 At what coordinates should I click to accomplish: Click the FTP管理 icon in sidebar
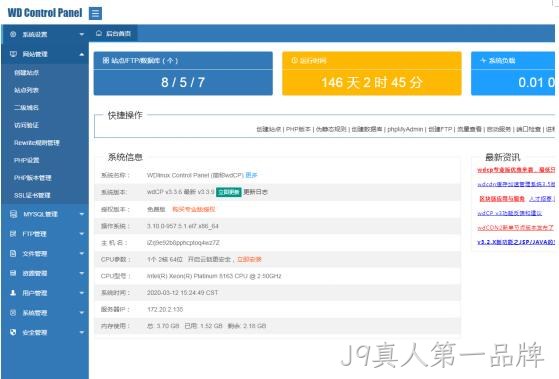(x=13, y=234)
